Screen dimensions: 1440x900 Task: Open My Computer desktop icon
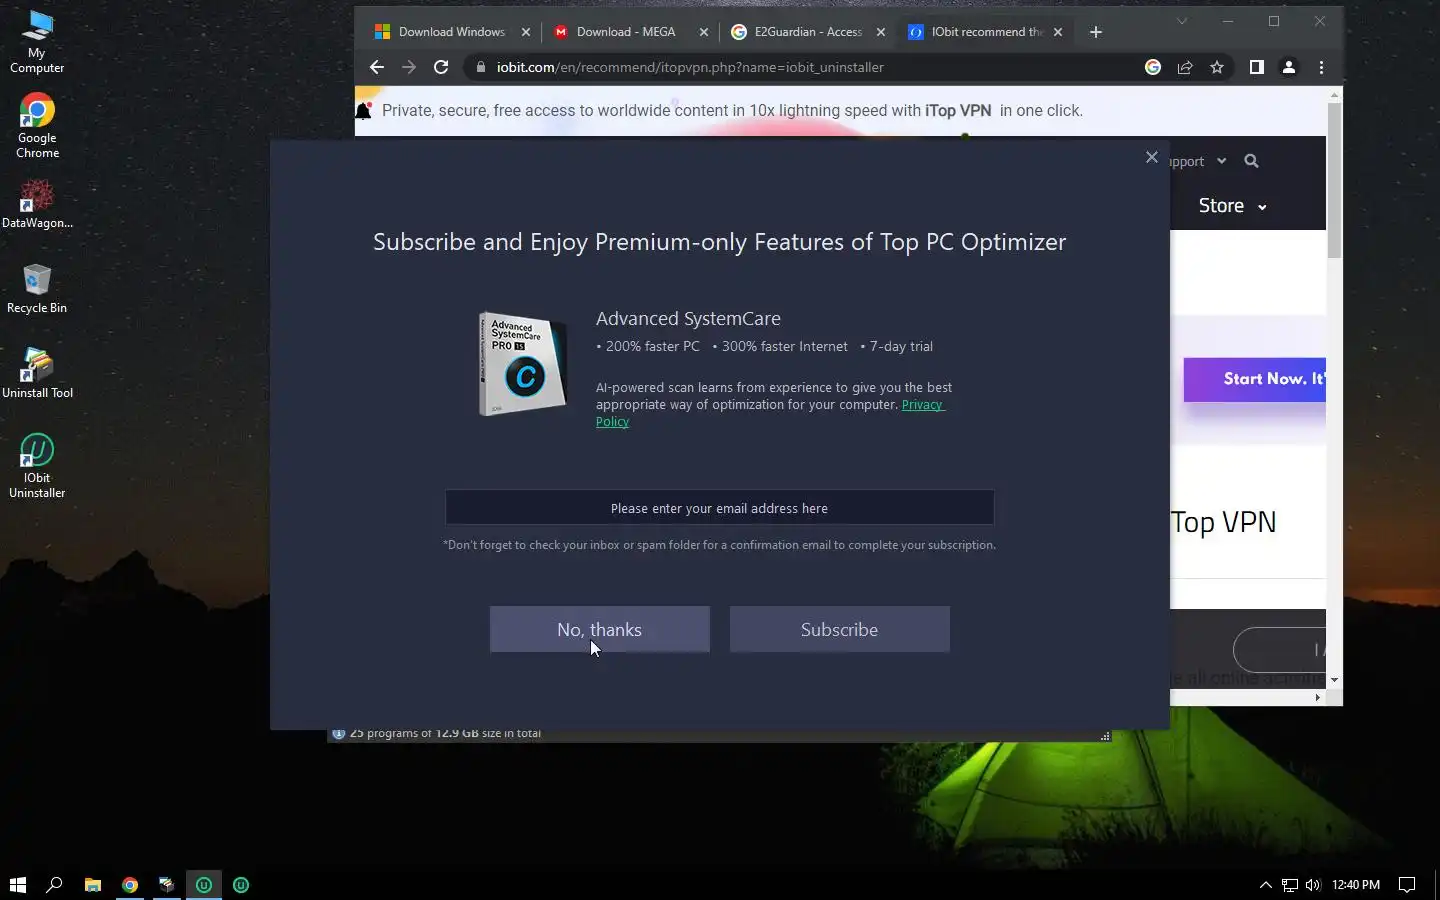tap(37, 41)
